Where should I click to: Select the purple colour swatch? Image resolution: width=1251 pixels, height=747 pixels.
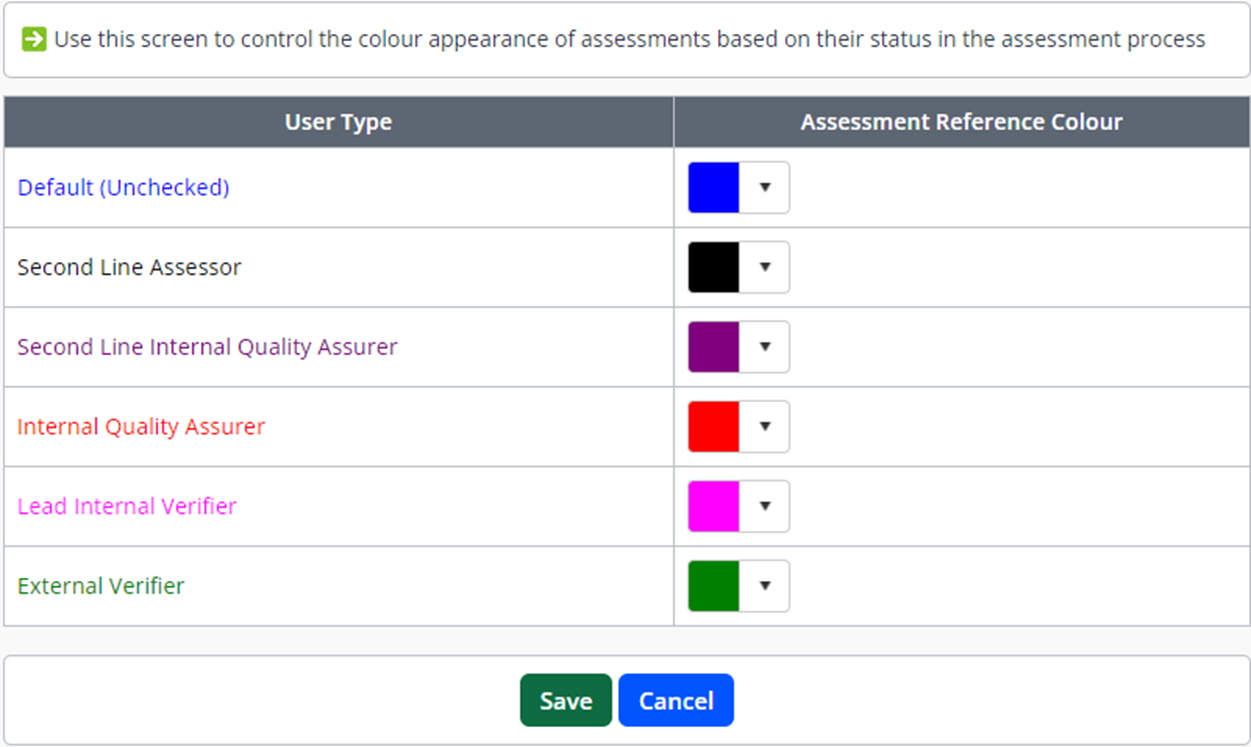click(x=713, y=347)
